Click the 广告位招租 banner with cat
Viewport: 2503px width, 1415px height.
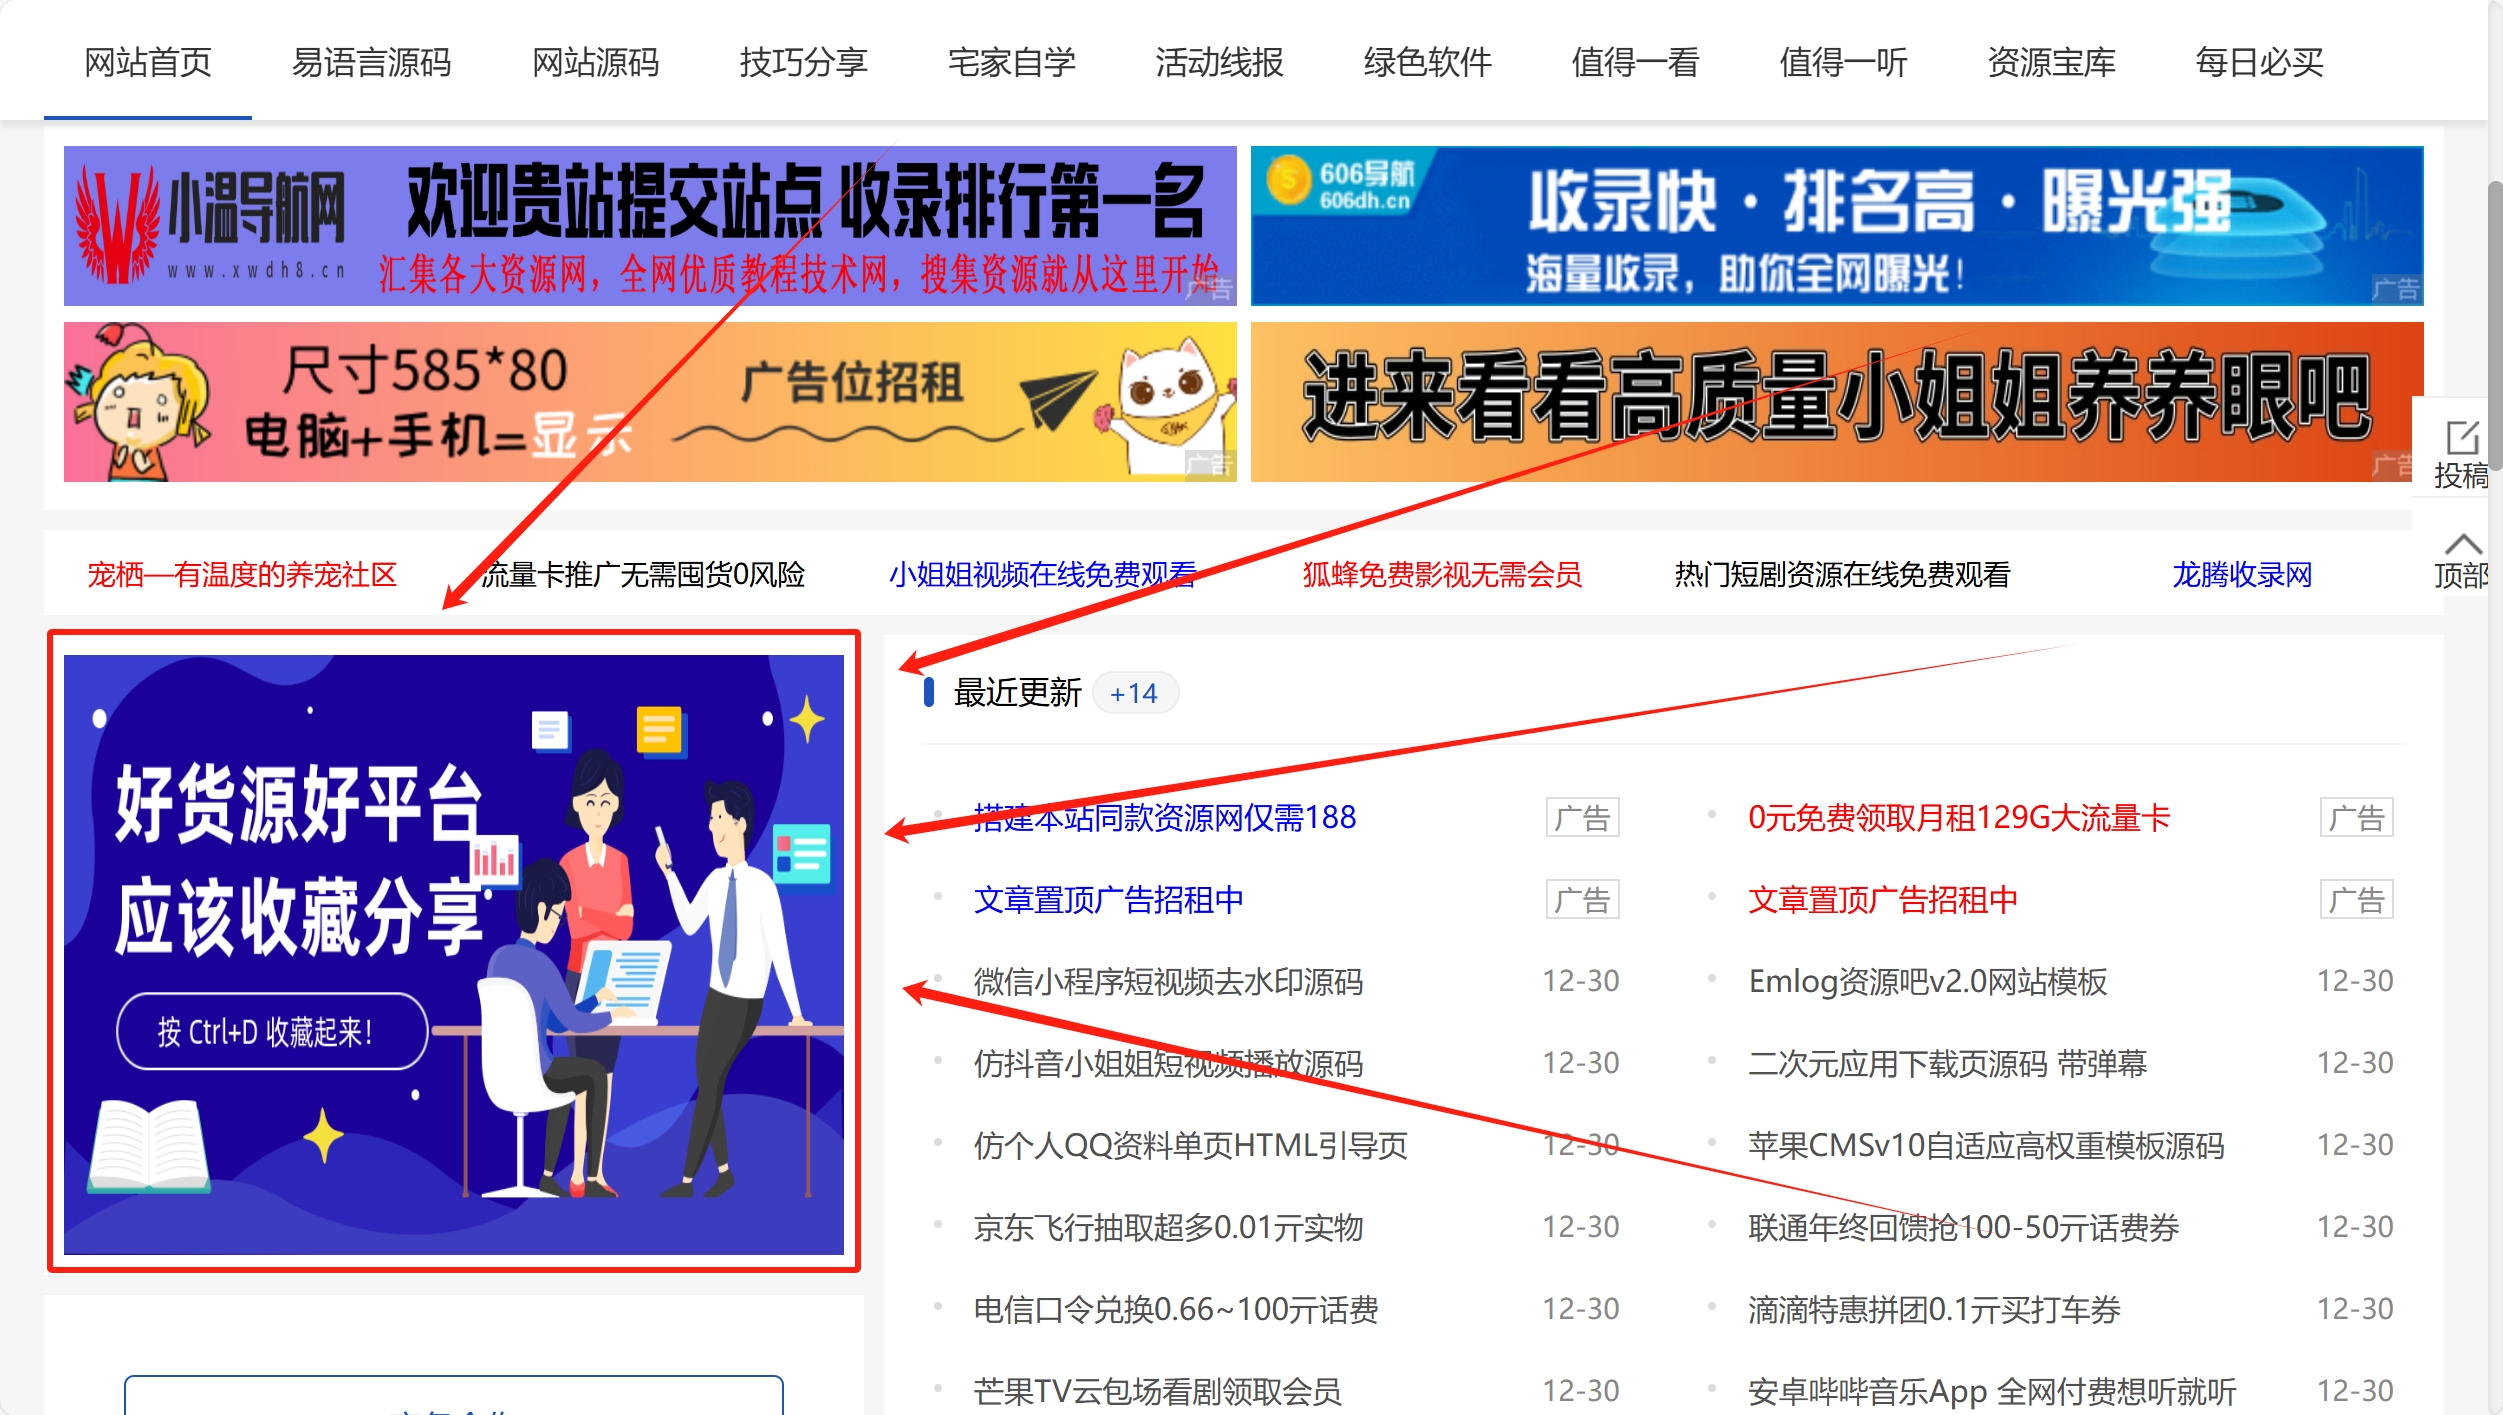point(650,402)
